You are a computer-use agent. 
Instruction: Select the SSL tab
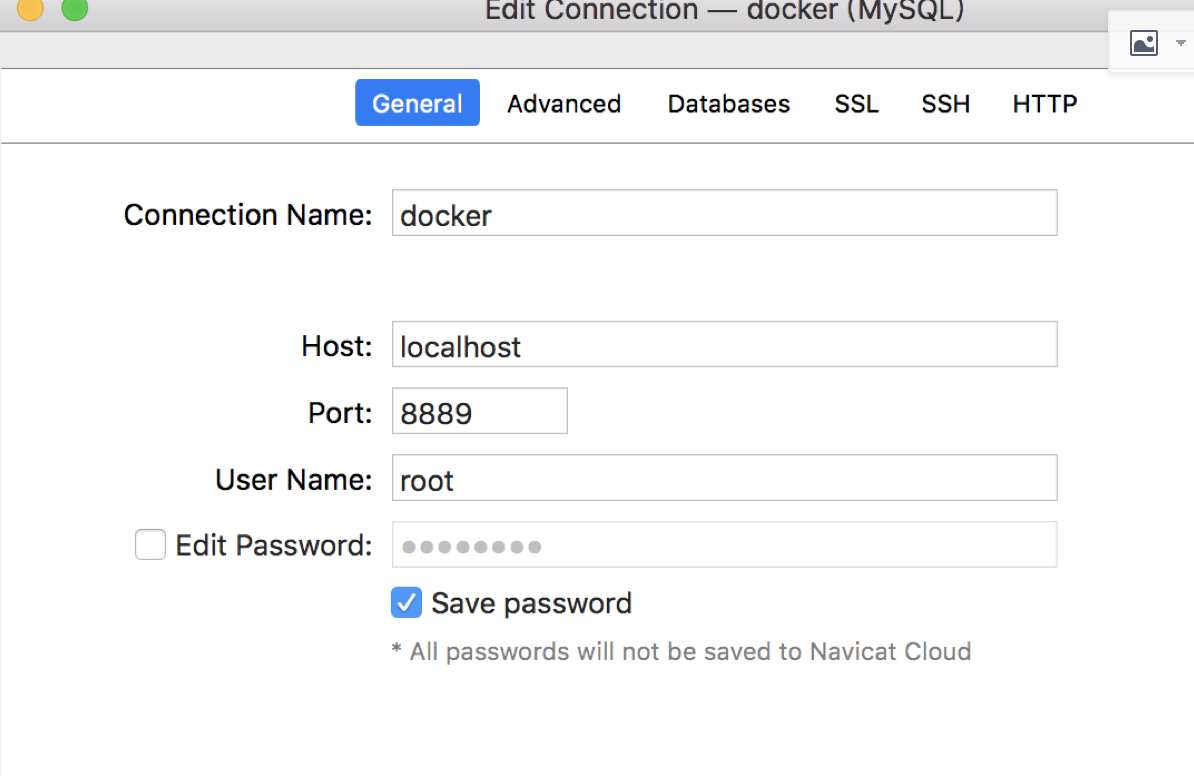click(856, 103)
